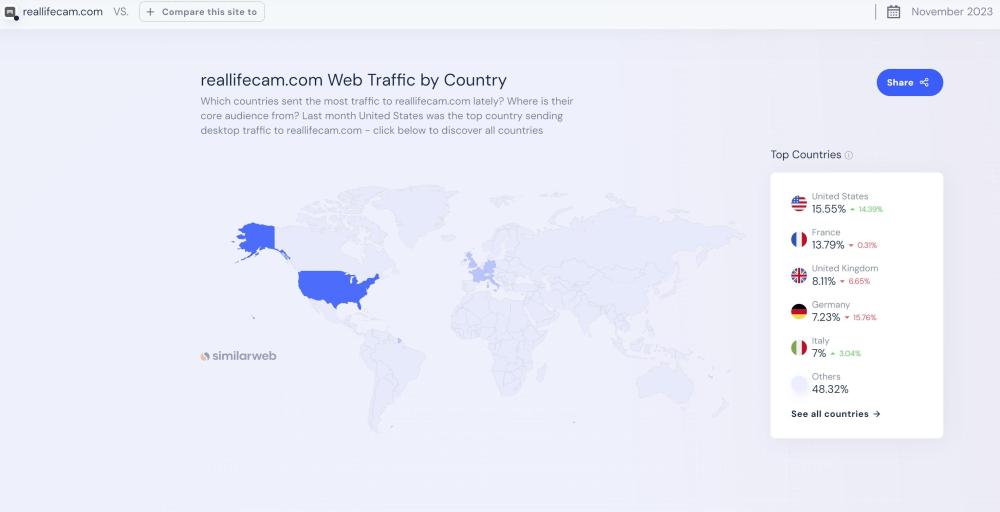Click the France flag icon
The width and height of the screenshot is (1000, 512).
coord(798,239)
